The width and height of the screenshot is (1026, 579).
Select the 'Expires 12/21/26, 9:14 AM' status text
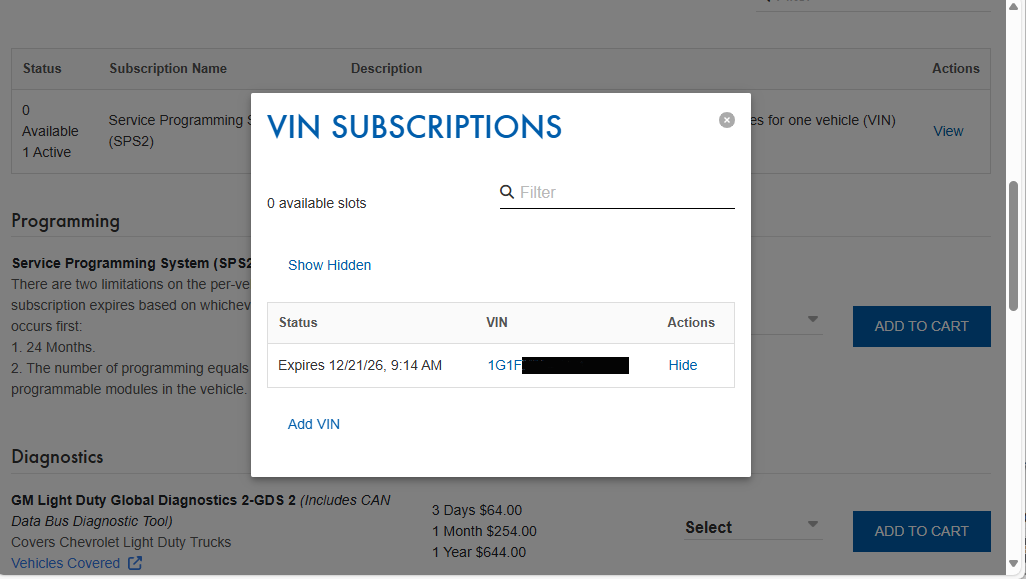(360, 365)
